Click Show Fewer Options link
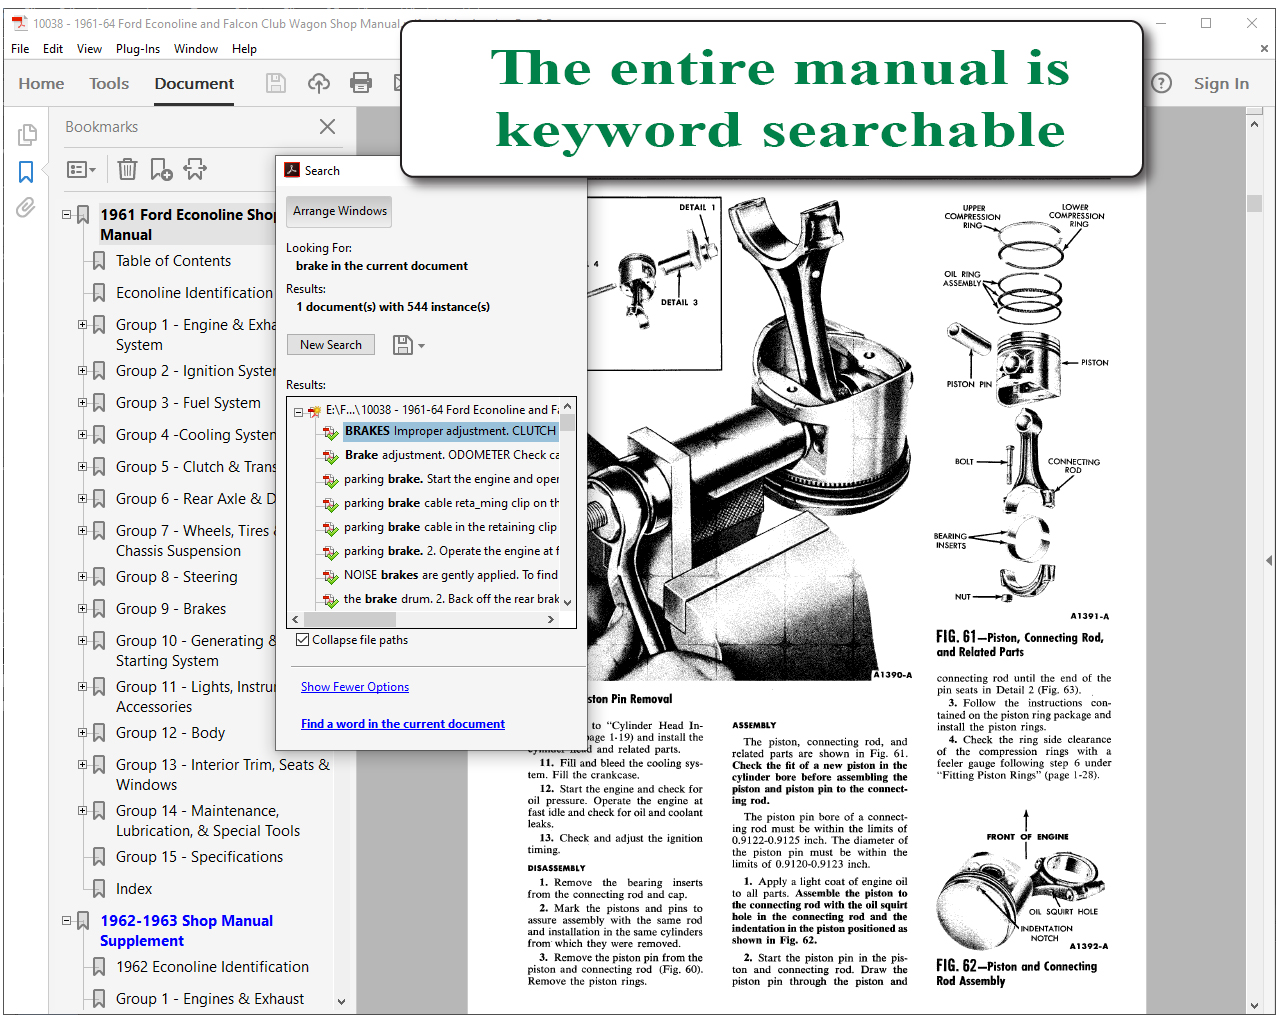1280x1024 pixels. pyautogui.click(x=355, y=687)
